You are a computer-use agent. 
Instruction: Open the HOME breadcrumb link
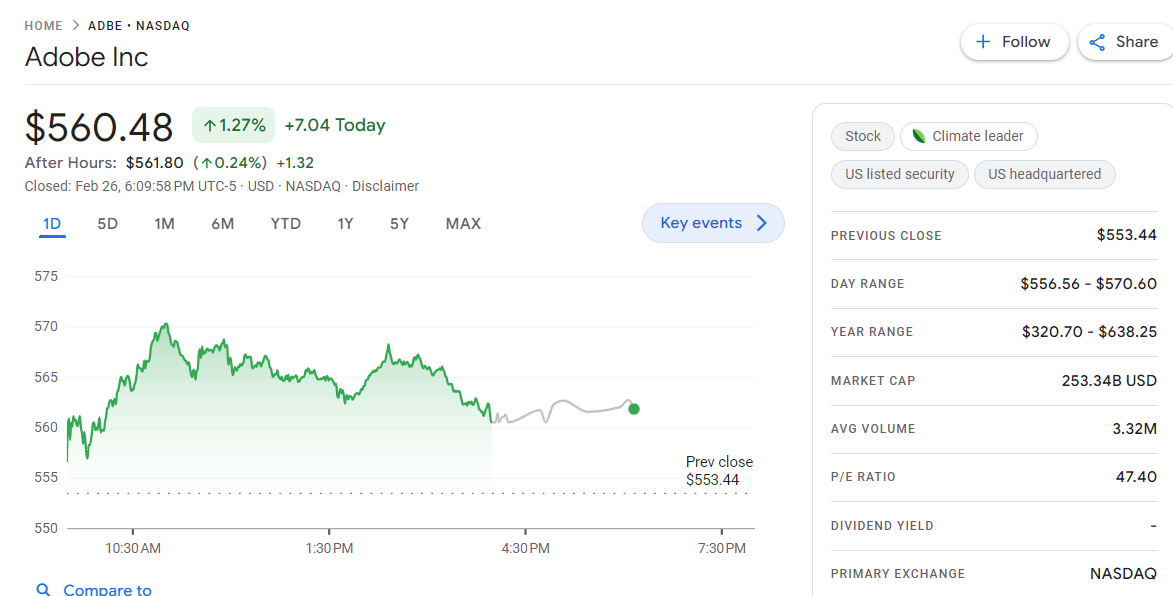point(43,25)
